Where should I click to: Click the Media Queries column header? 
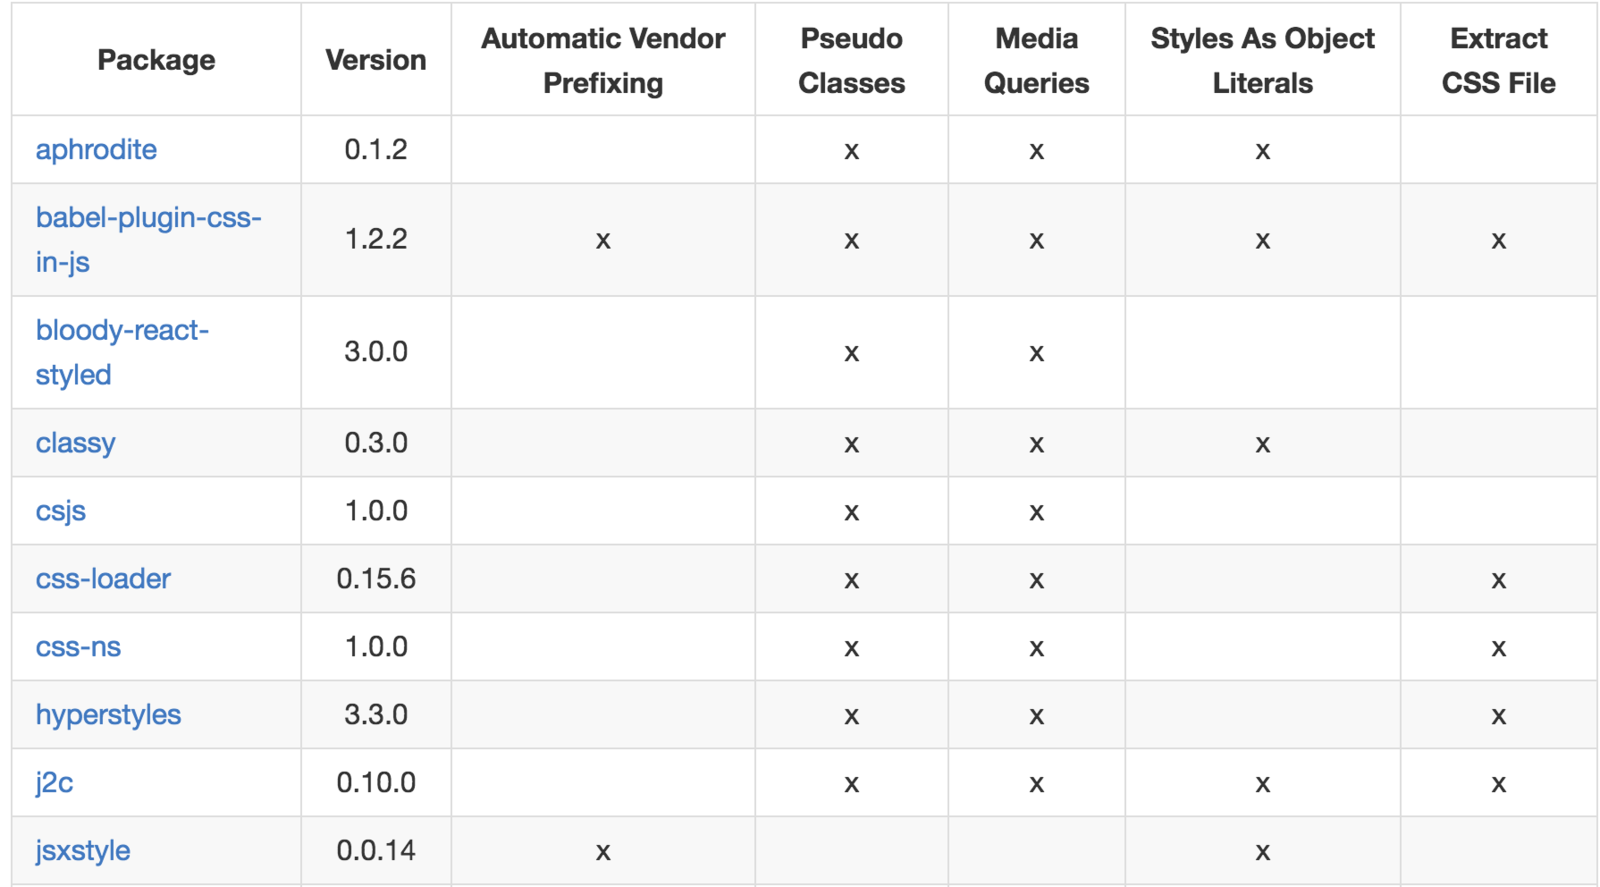tap(1036, 60)
